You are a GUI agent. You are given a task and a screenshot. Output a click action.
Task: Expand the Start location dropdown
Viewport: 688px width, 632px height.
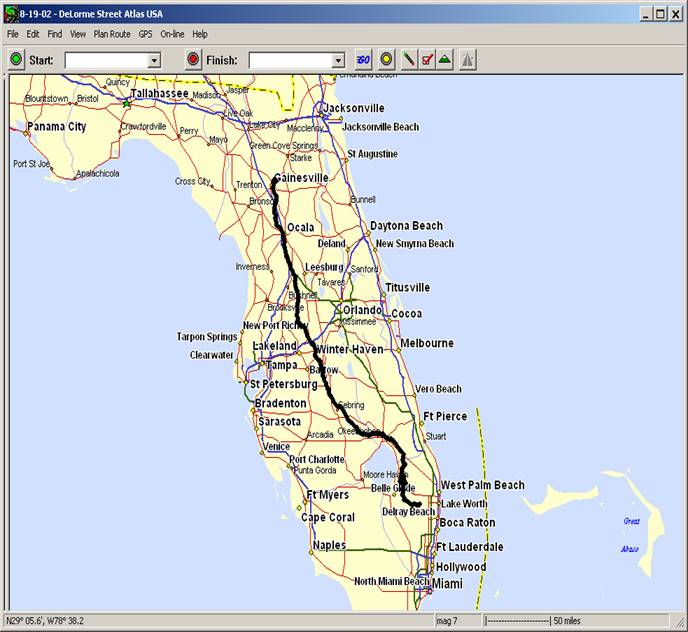(x=154, y=61)
